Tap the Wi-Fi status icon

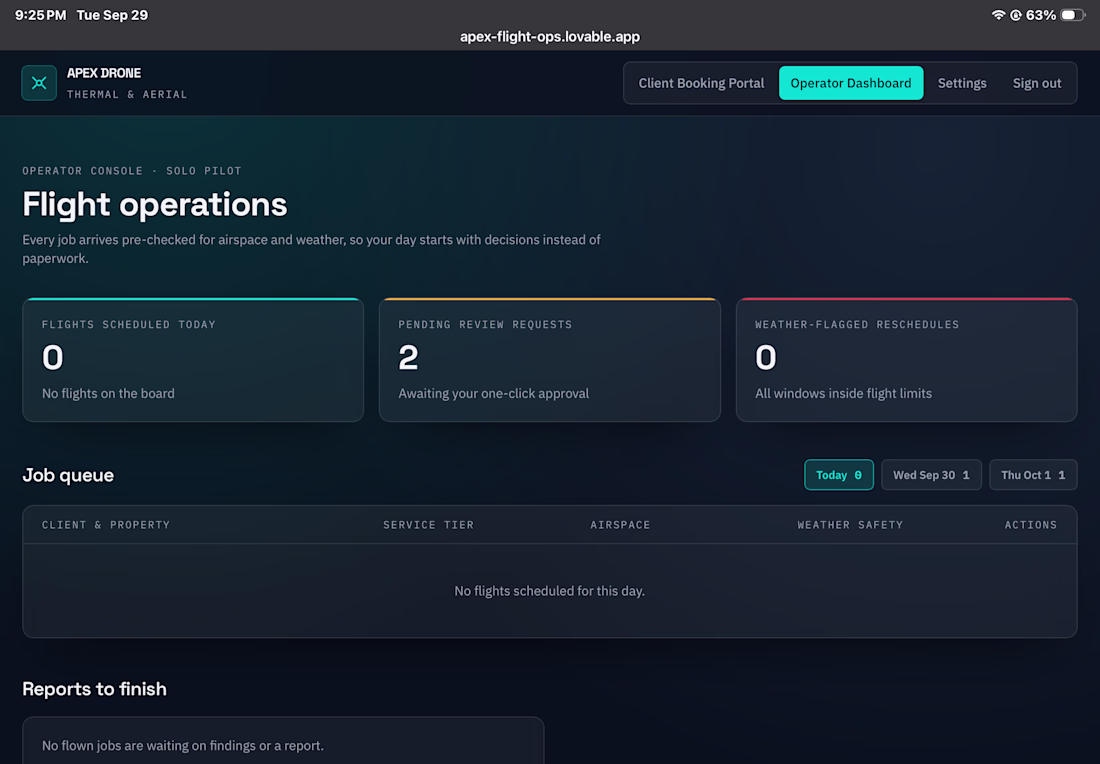tap(998, 15)
